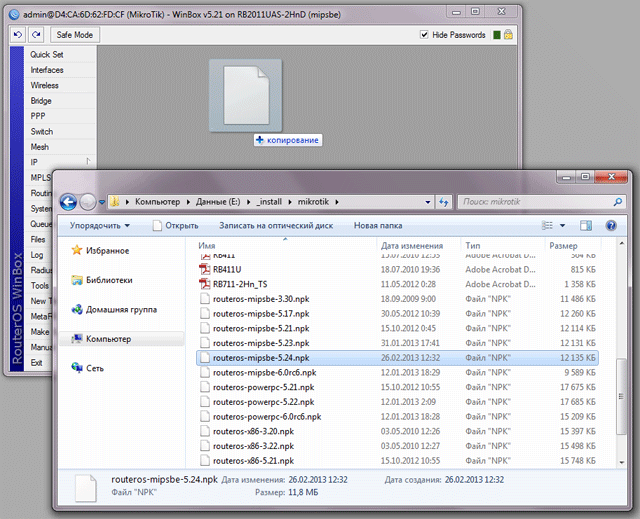Viewport: 640px width, 519px height.
Task: Select file routeros-mipsbe-5.17.npk
Action: click(x=261, y=314)
